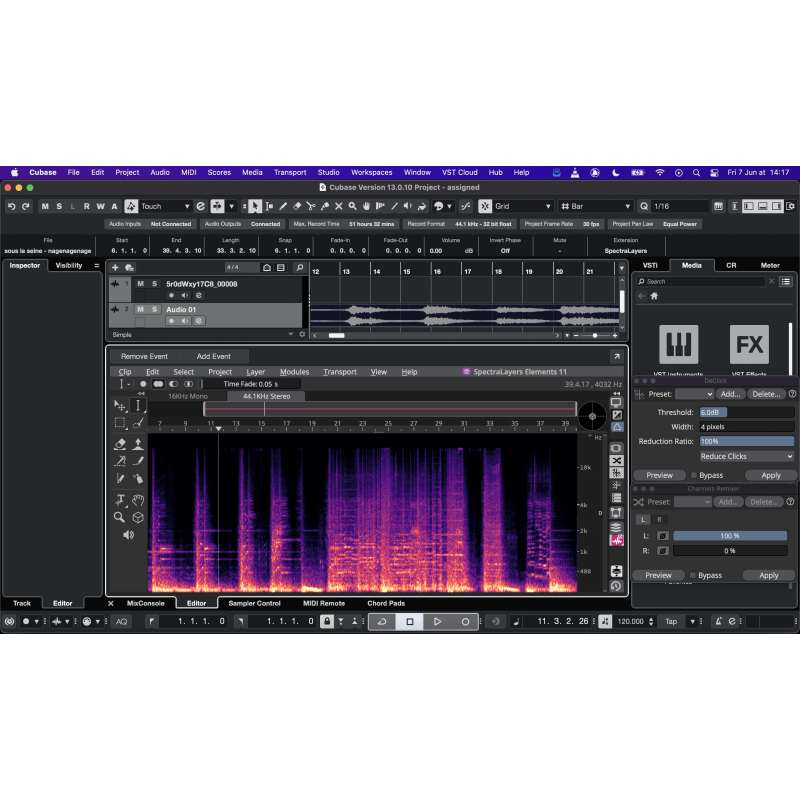The height and width of the screenshot is (800, 800).
Task: Click Apply in the DeClick panel
Action: tap(771, 475)
